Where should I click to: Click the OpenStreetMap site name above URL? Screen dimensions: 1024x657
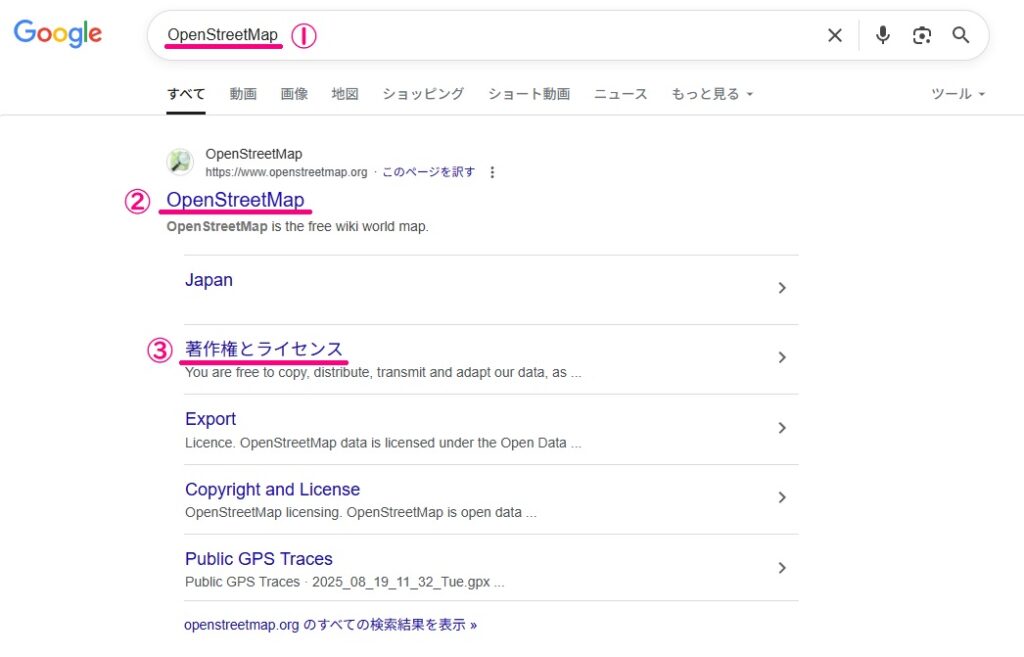pyautogui.click(x=254, y=154)
